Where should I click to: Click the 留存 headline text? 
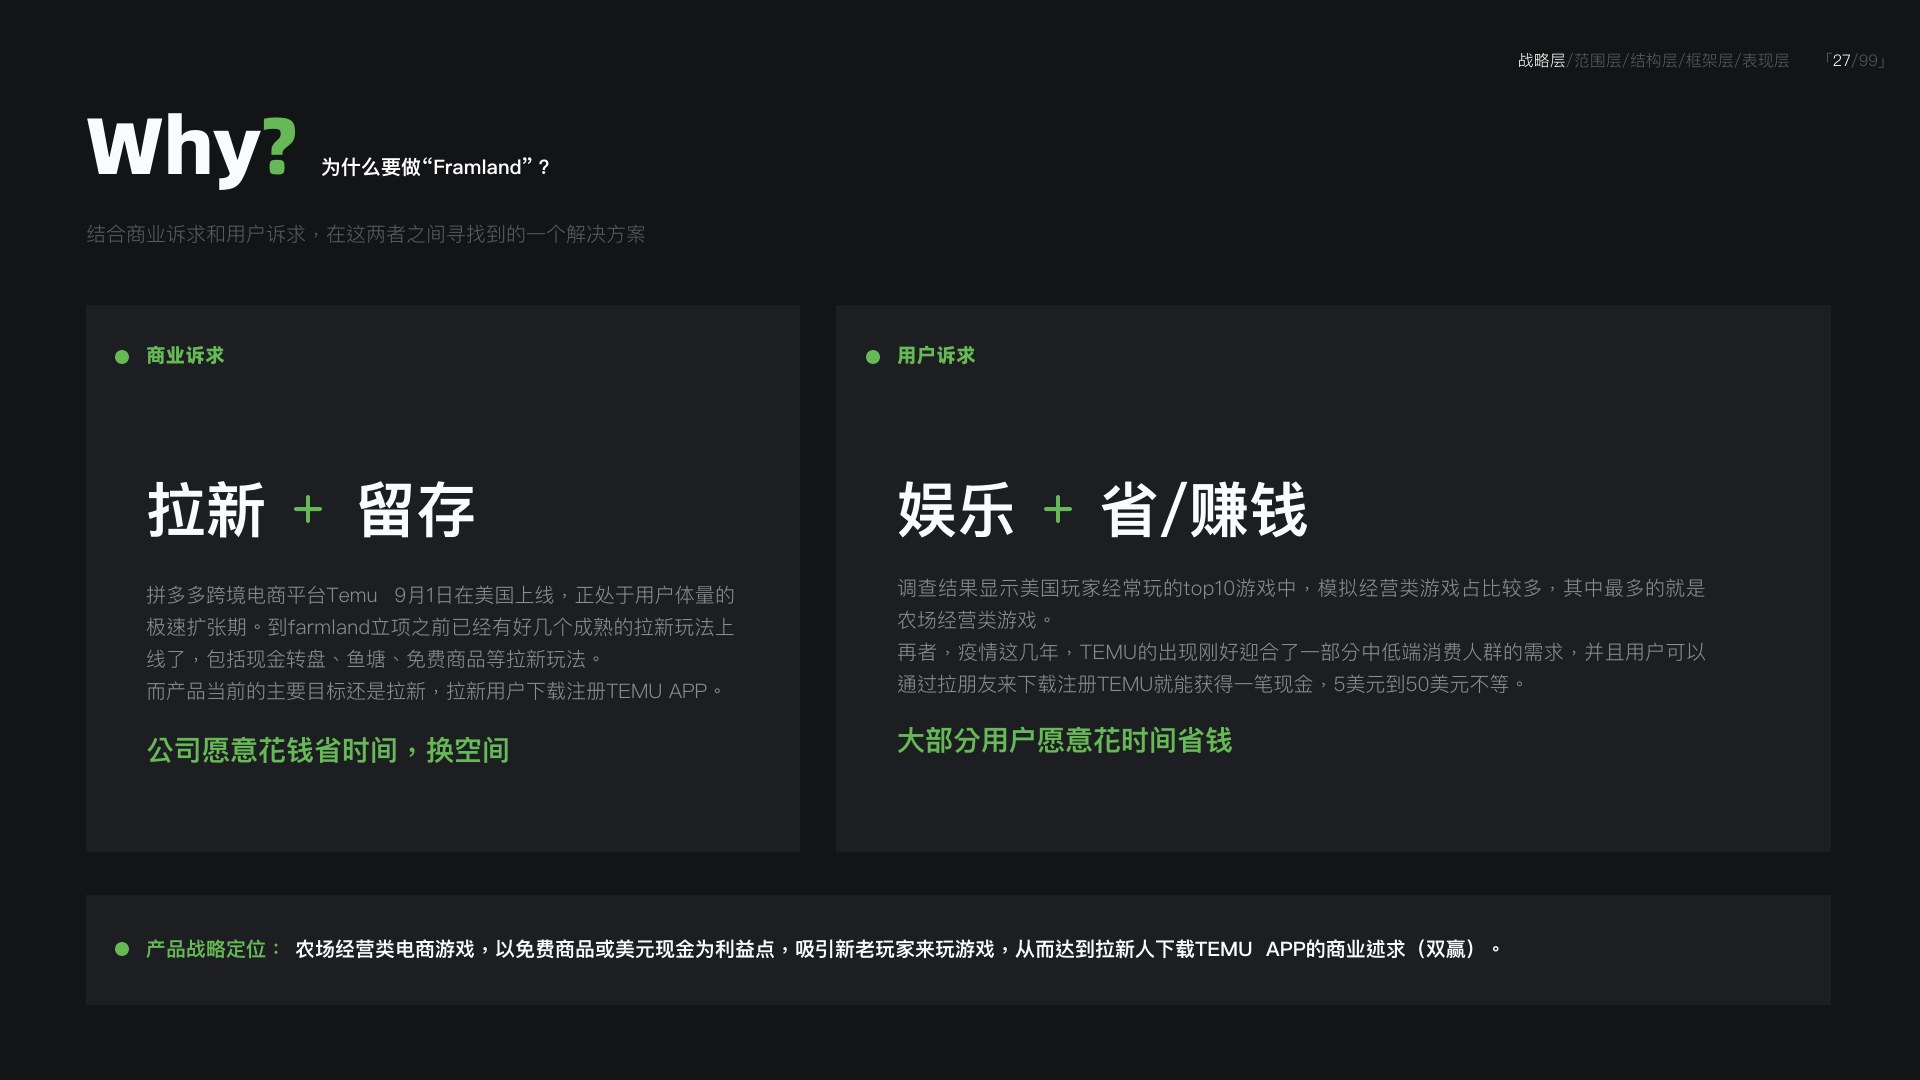pos(416,510)
